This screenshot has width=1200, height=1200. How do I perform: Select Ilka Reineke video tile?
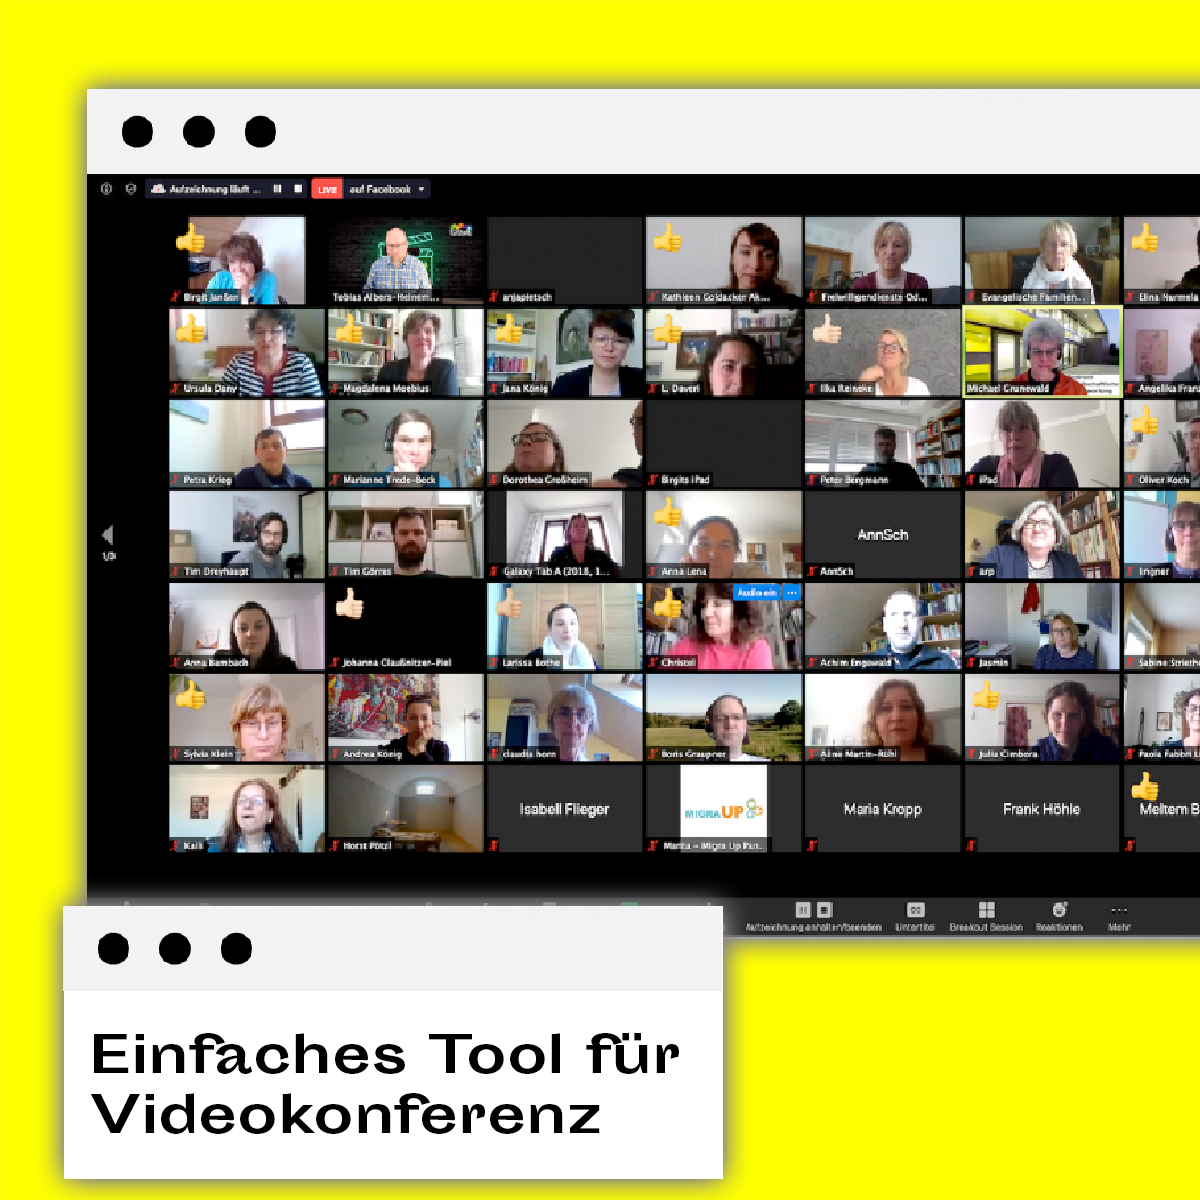point(882,352)
